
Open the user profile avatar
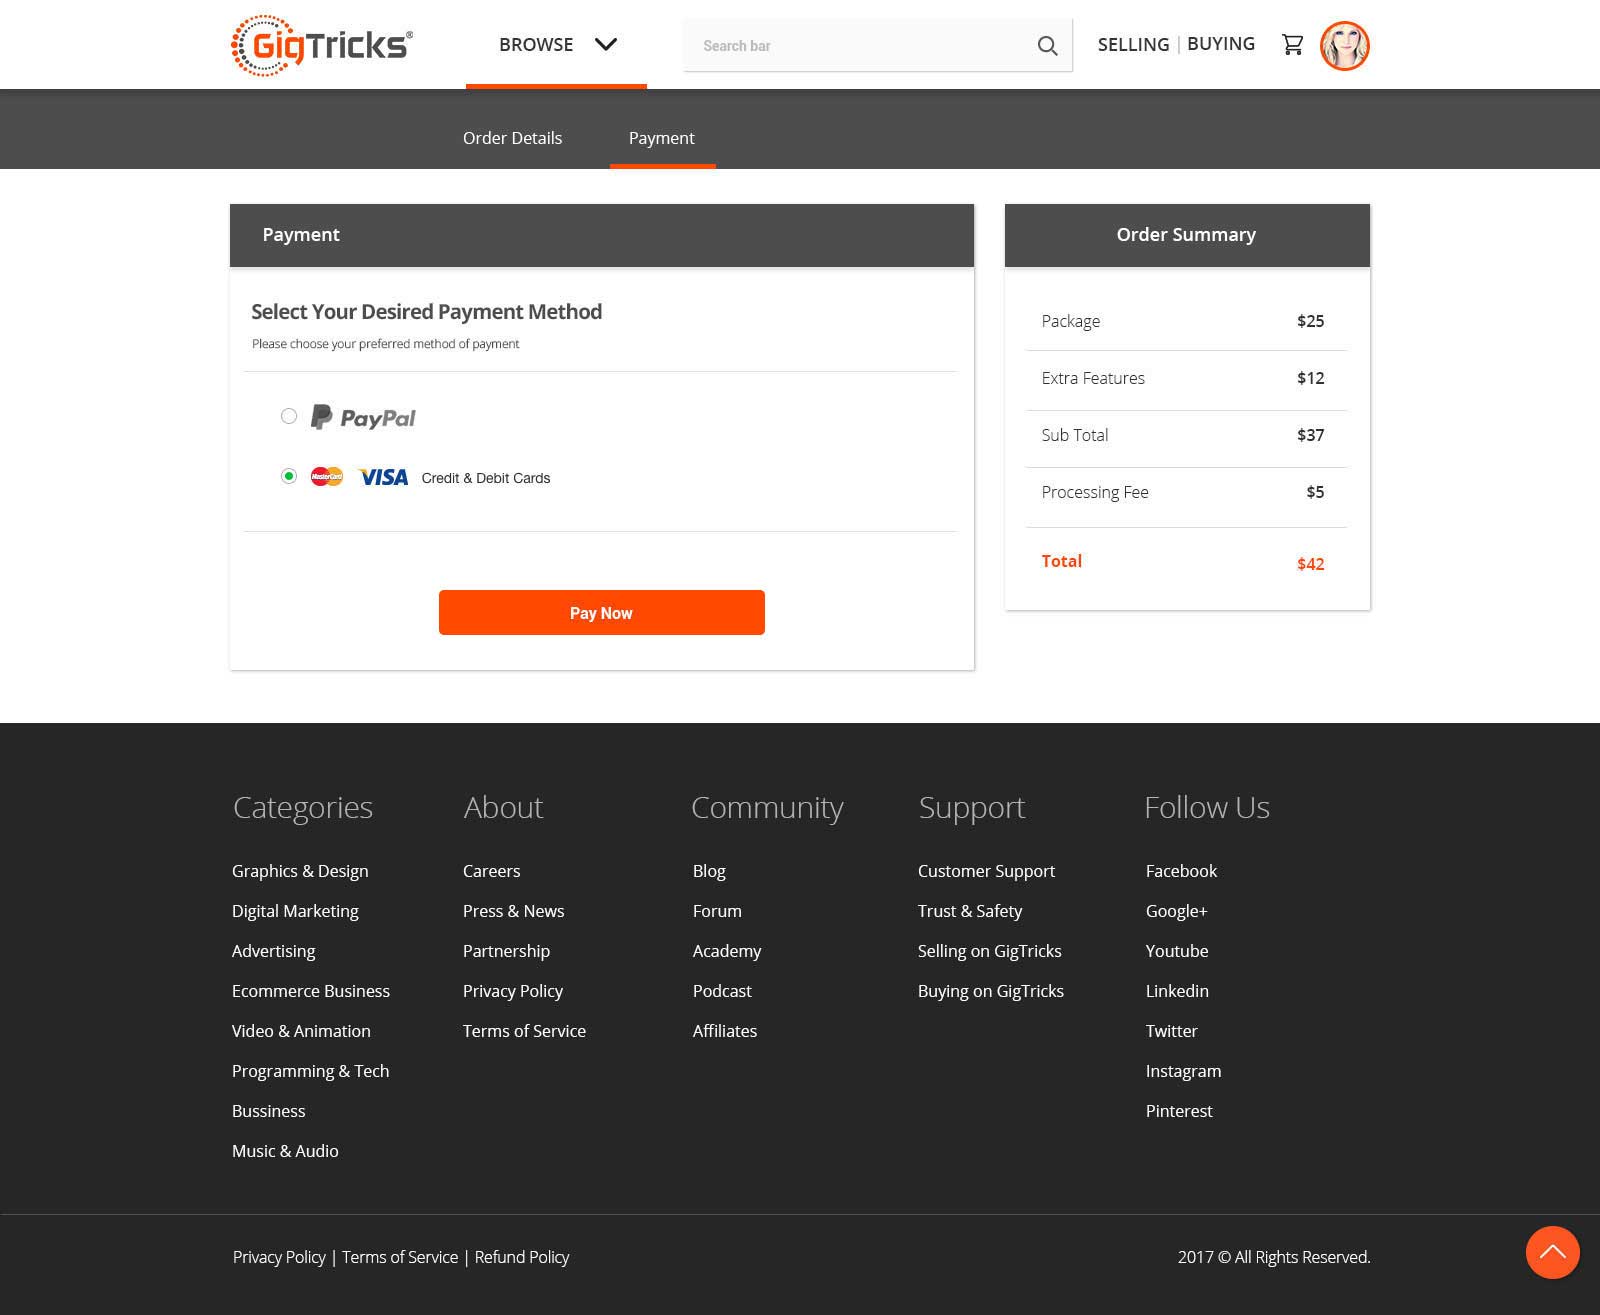[1344, 46]
